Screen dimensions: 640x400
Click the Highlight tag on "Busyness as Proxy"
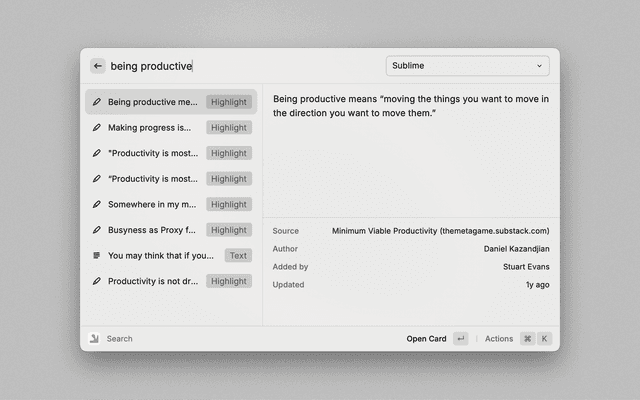point(229,230)
